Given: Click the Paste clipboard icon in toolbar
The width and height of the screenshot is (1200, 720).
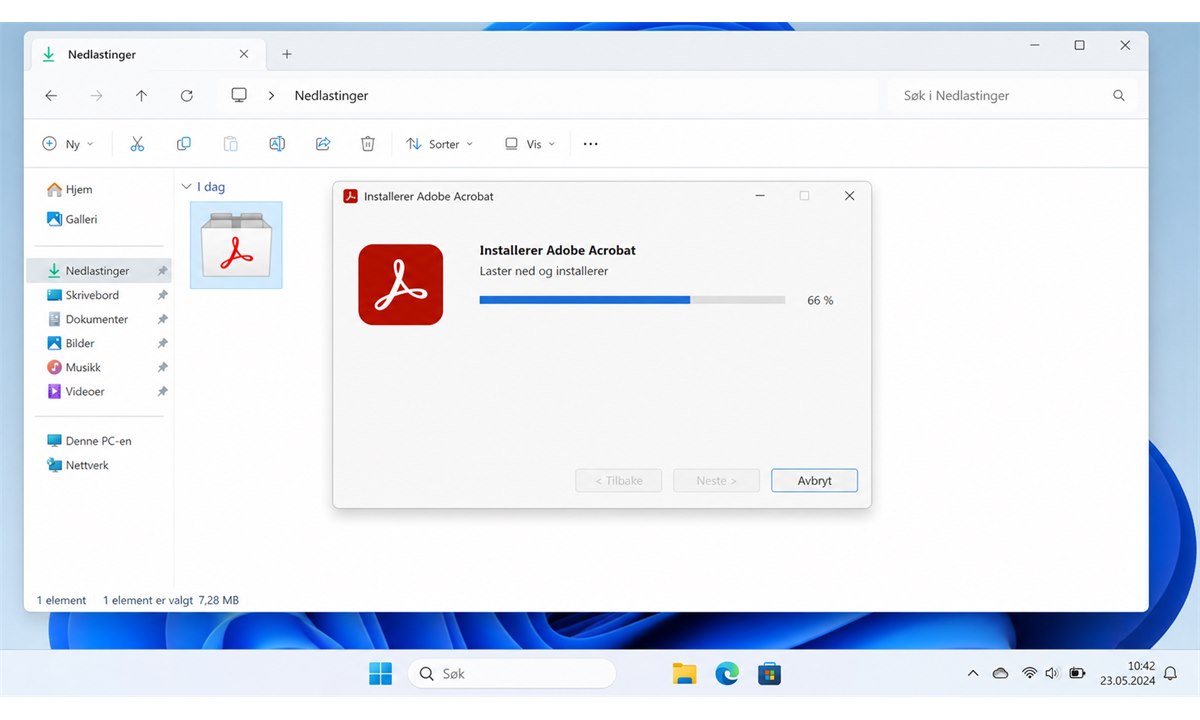Looking at the screenshot, I should 231,144.
